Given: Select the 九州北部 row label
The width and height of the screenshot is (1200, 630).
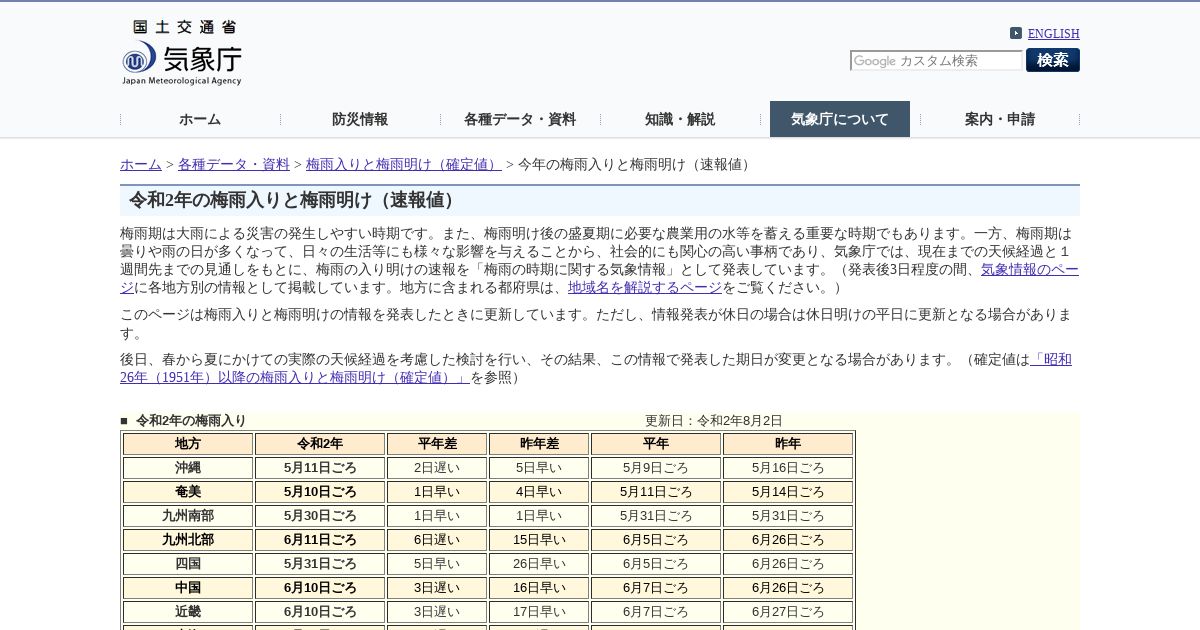Looking at the screenshot, I should point(188,540).
